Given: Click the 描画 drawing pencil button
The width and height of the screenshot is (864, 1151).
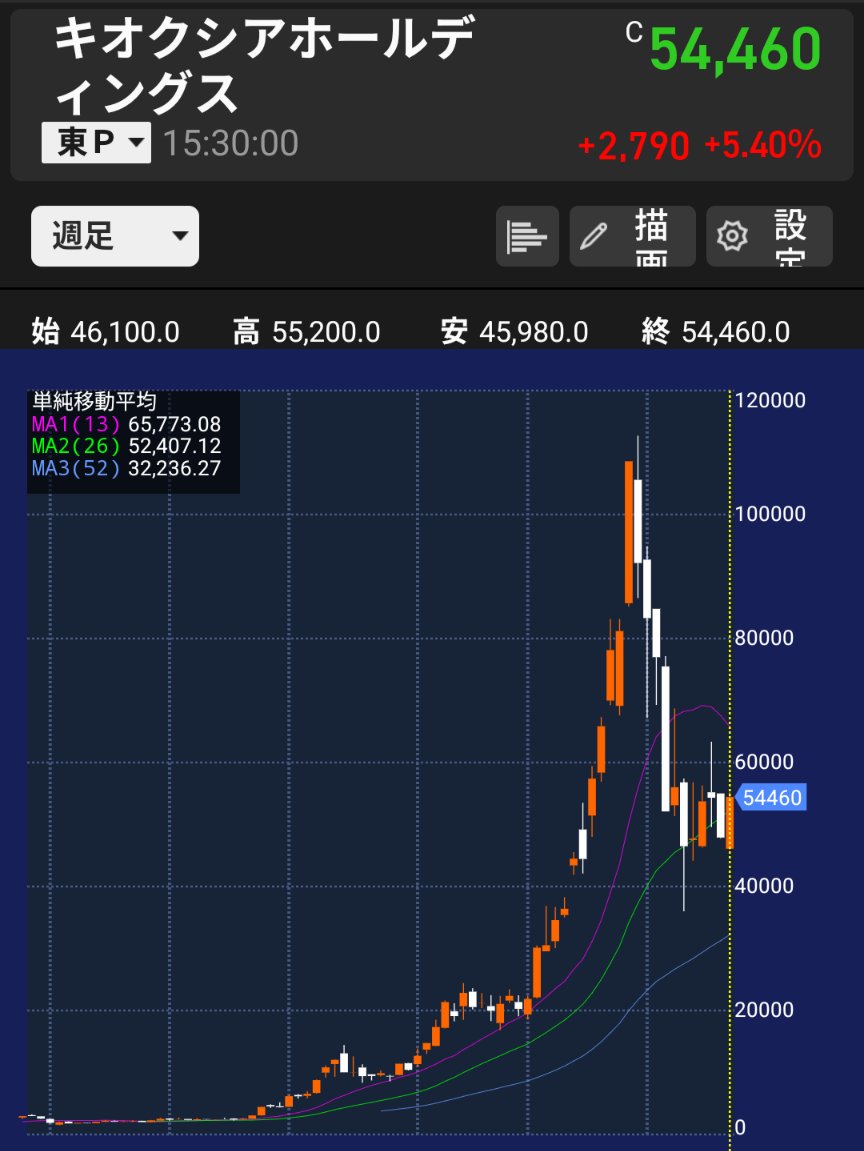Looking at the screenshot, I should click(x=632, y=236).
